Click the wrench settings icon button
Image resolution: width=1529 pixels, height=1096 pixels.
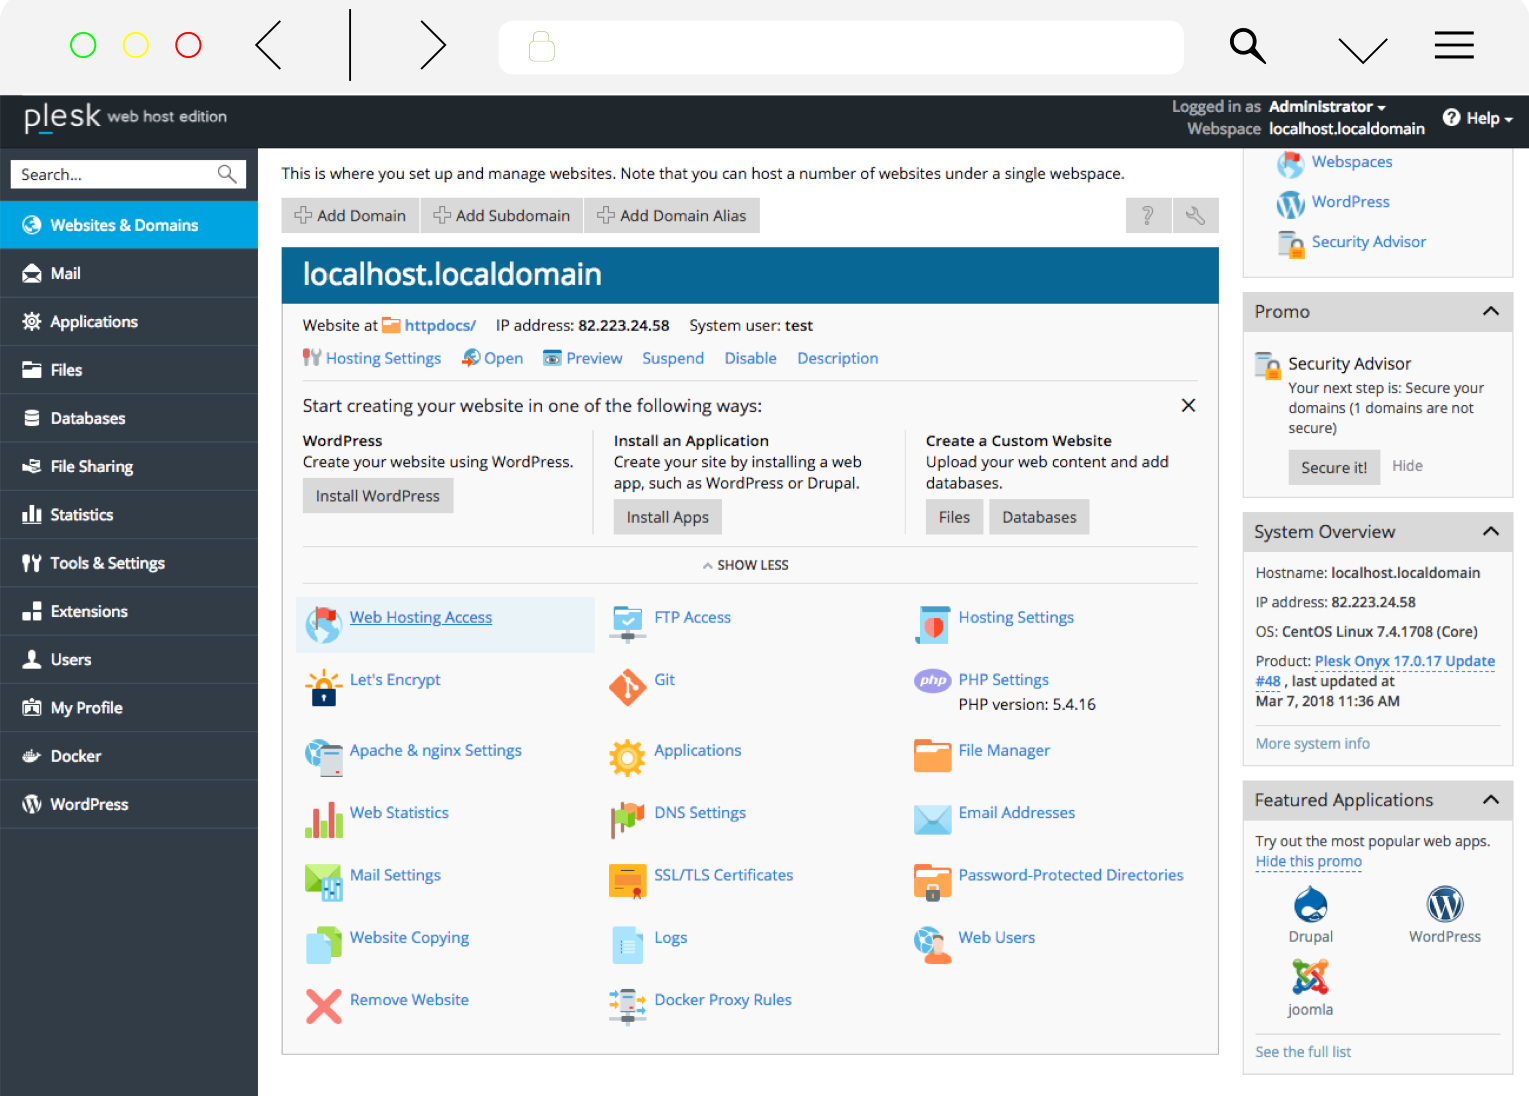[x=1195, y=215]
